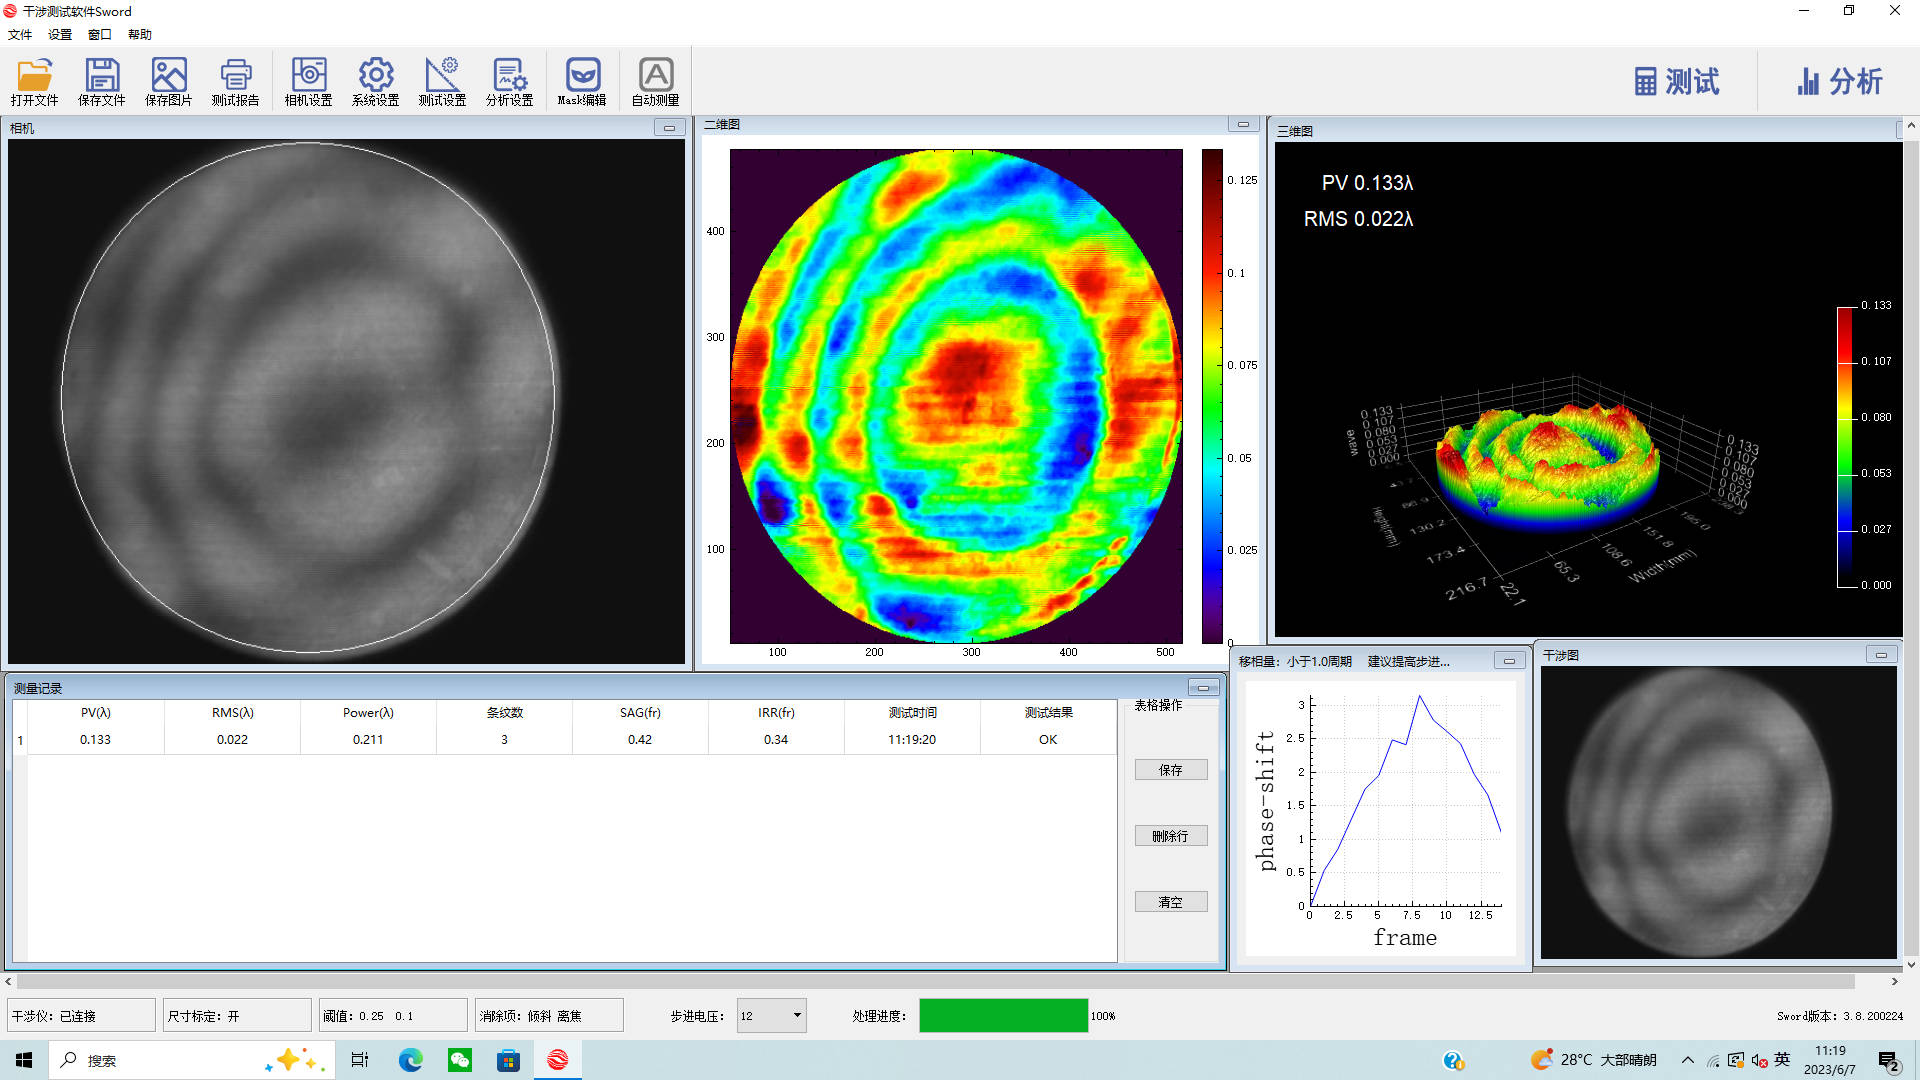Click the 清空 clear table button
1920x1080 pixels.
coord(1170,902)
